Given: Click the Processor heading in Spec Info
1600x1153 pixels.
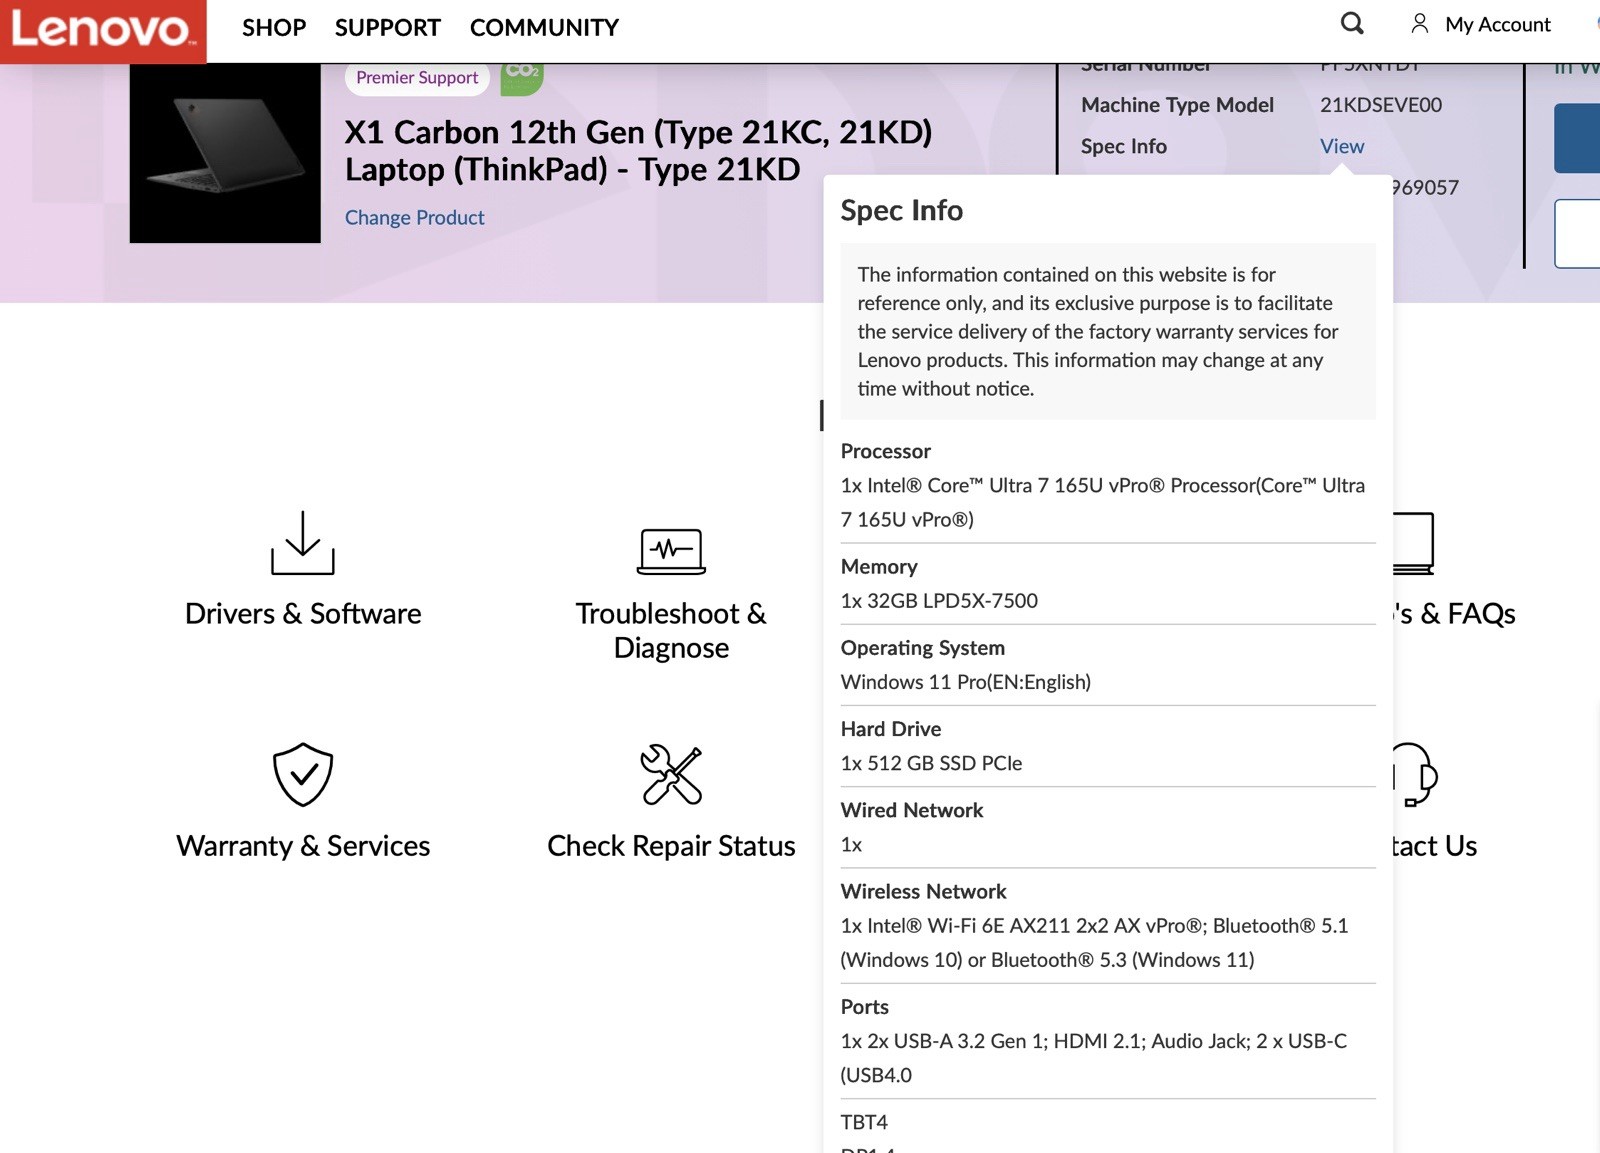Looking at the screenshot, I should [885, 451].
